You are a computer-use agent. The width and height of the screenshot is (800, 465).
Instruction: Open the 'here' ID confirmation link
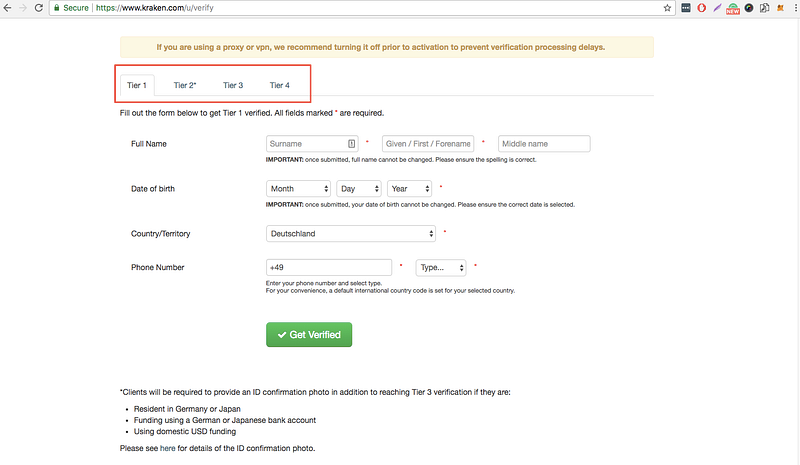[x=167, y=448]
